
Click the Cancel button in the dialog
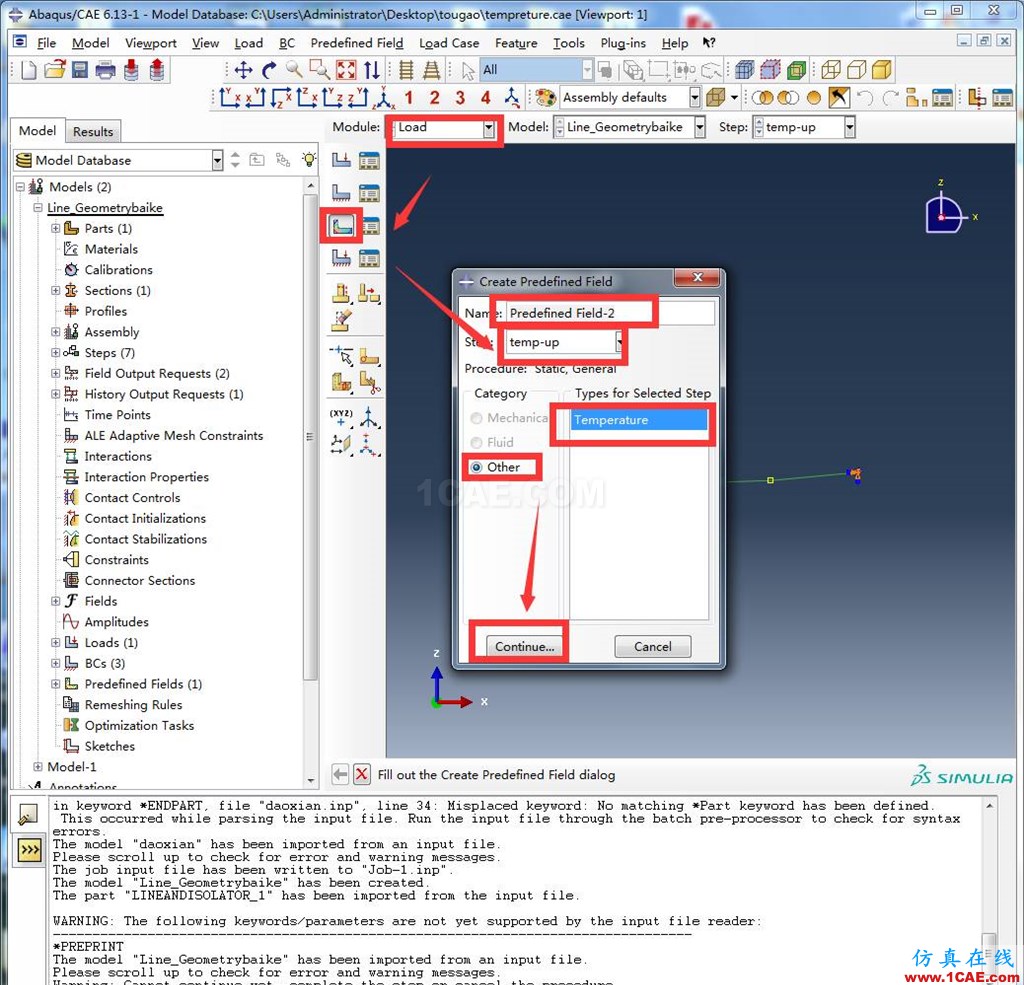coord(652,647)
